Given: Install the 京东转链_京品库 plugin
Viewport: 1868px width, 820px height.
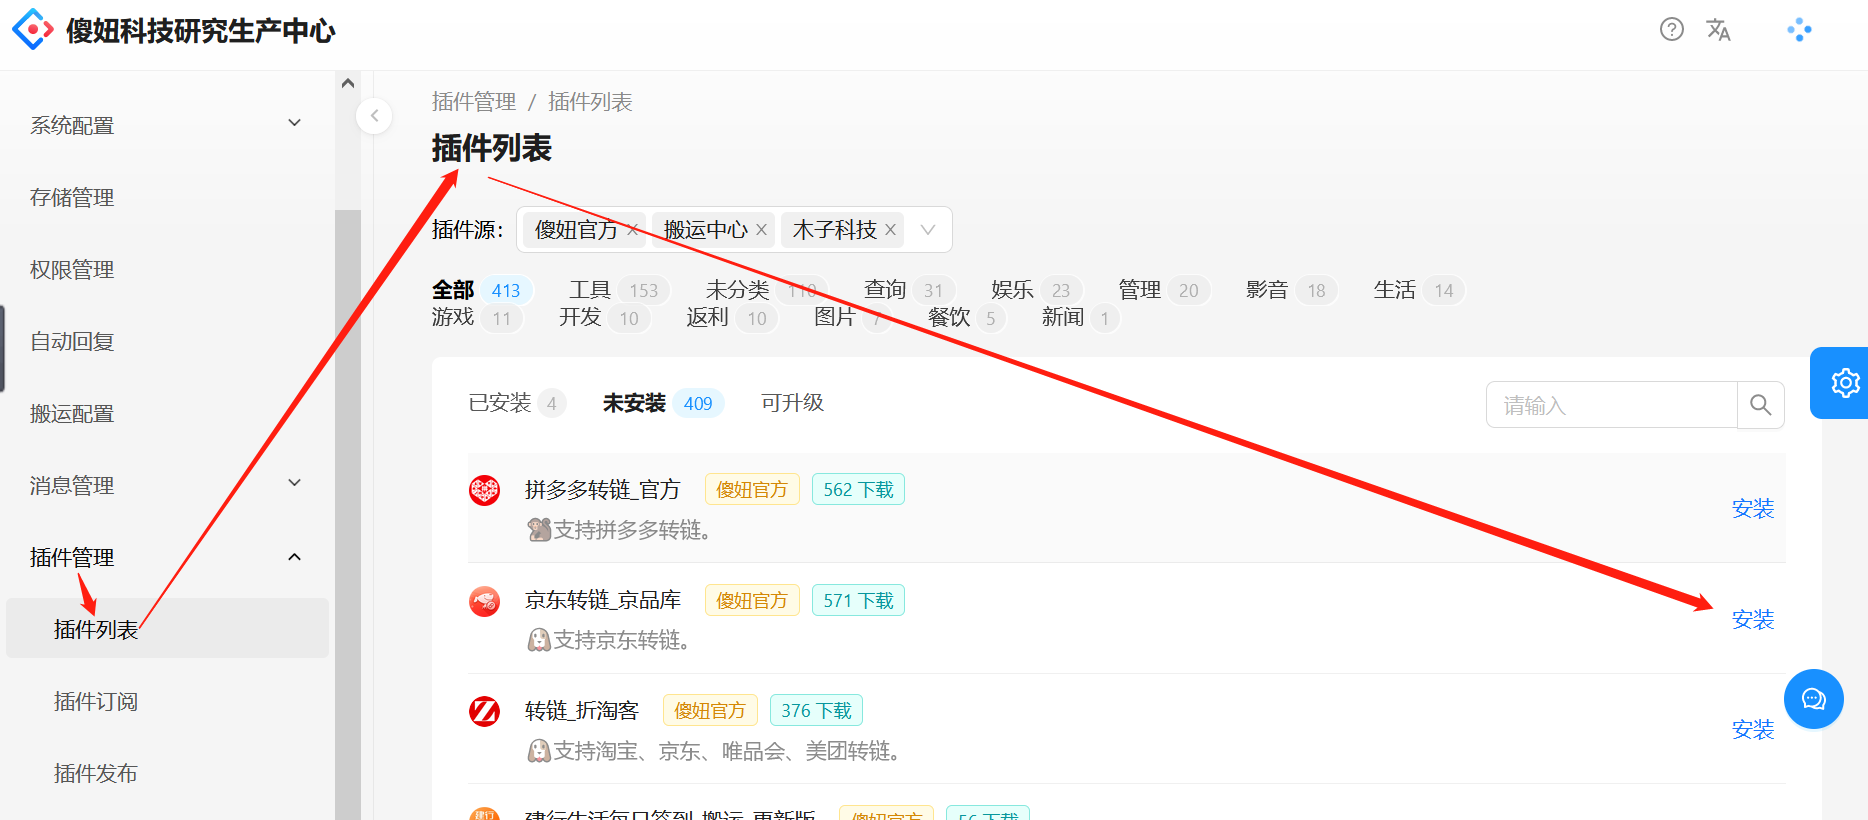Looking at the screenshot, I should (x=1753, y=620).
